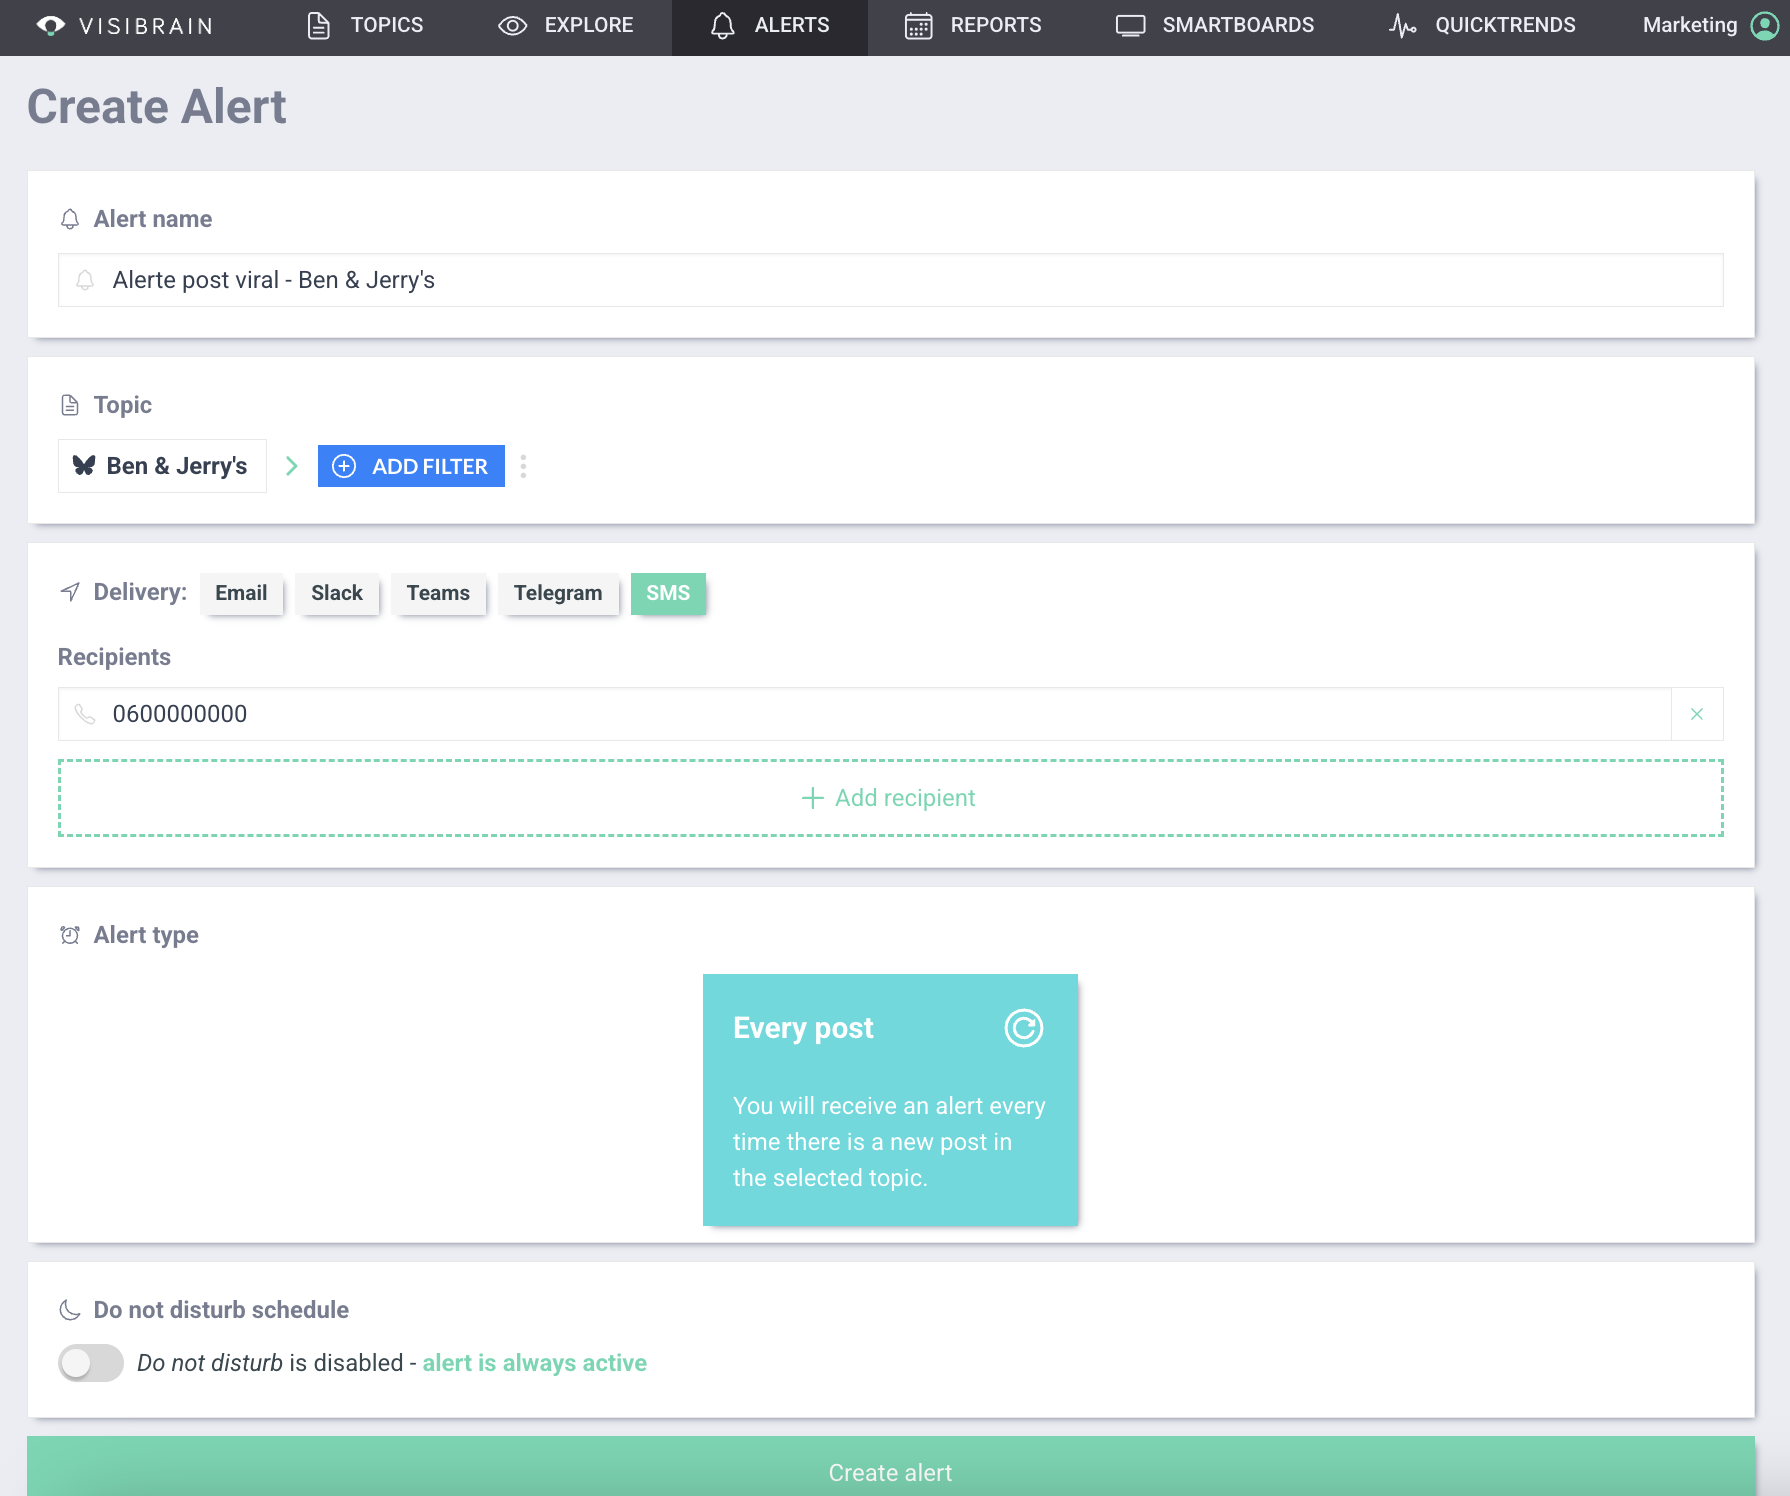This screenshot has height=1496, width=1790.
Task: Click Add recipient
Action: coord(890,798)
